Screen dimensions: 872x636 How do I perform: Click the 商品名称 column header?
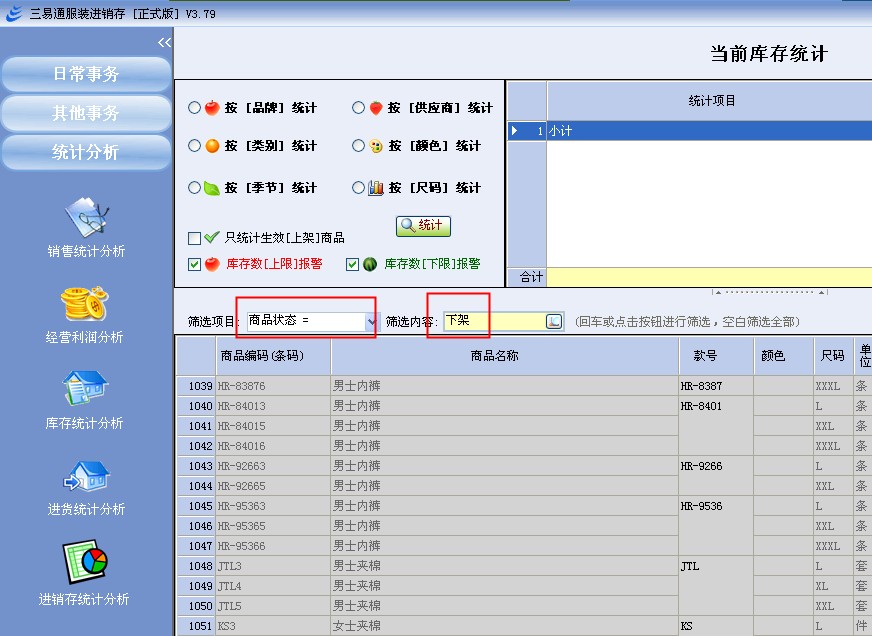pos(505,356)
